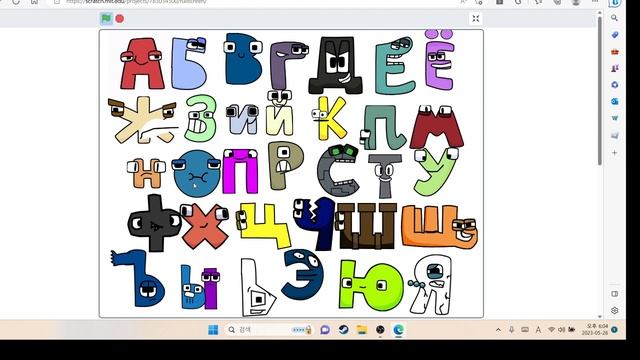Click the neon green letter Ю character
The image size is (640, 360).
(x=371, y=285)
